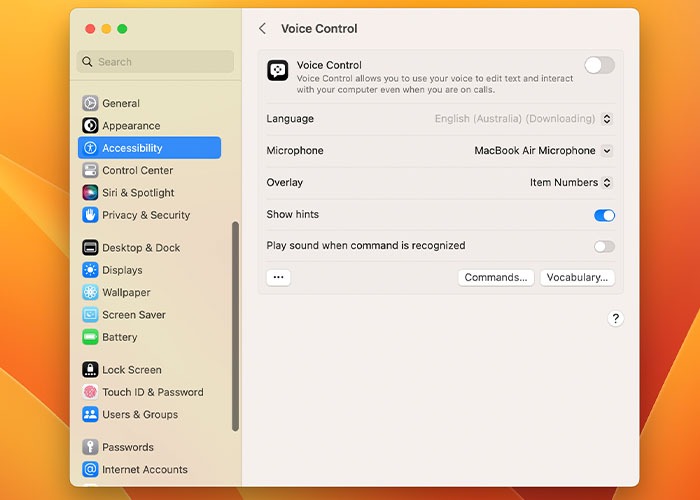The height and width of the screenshot is (500, 700).
Task: Click the Wallpaper label in sidebar
Action: (x=126, y=292)
